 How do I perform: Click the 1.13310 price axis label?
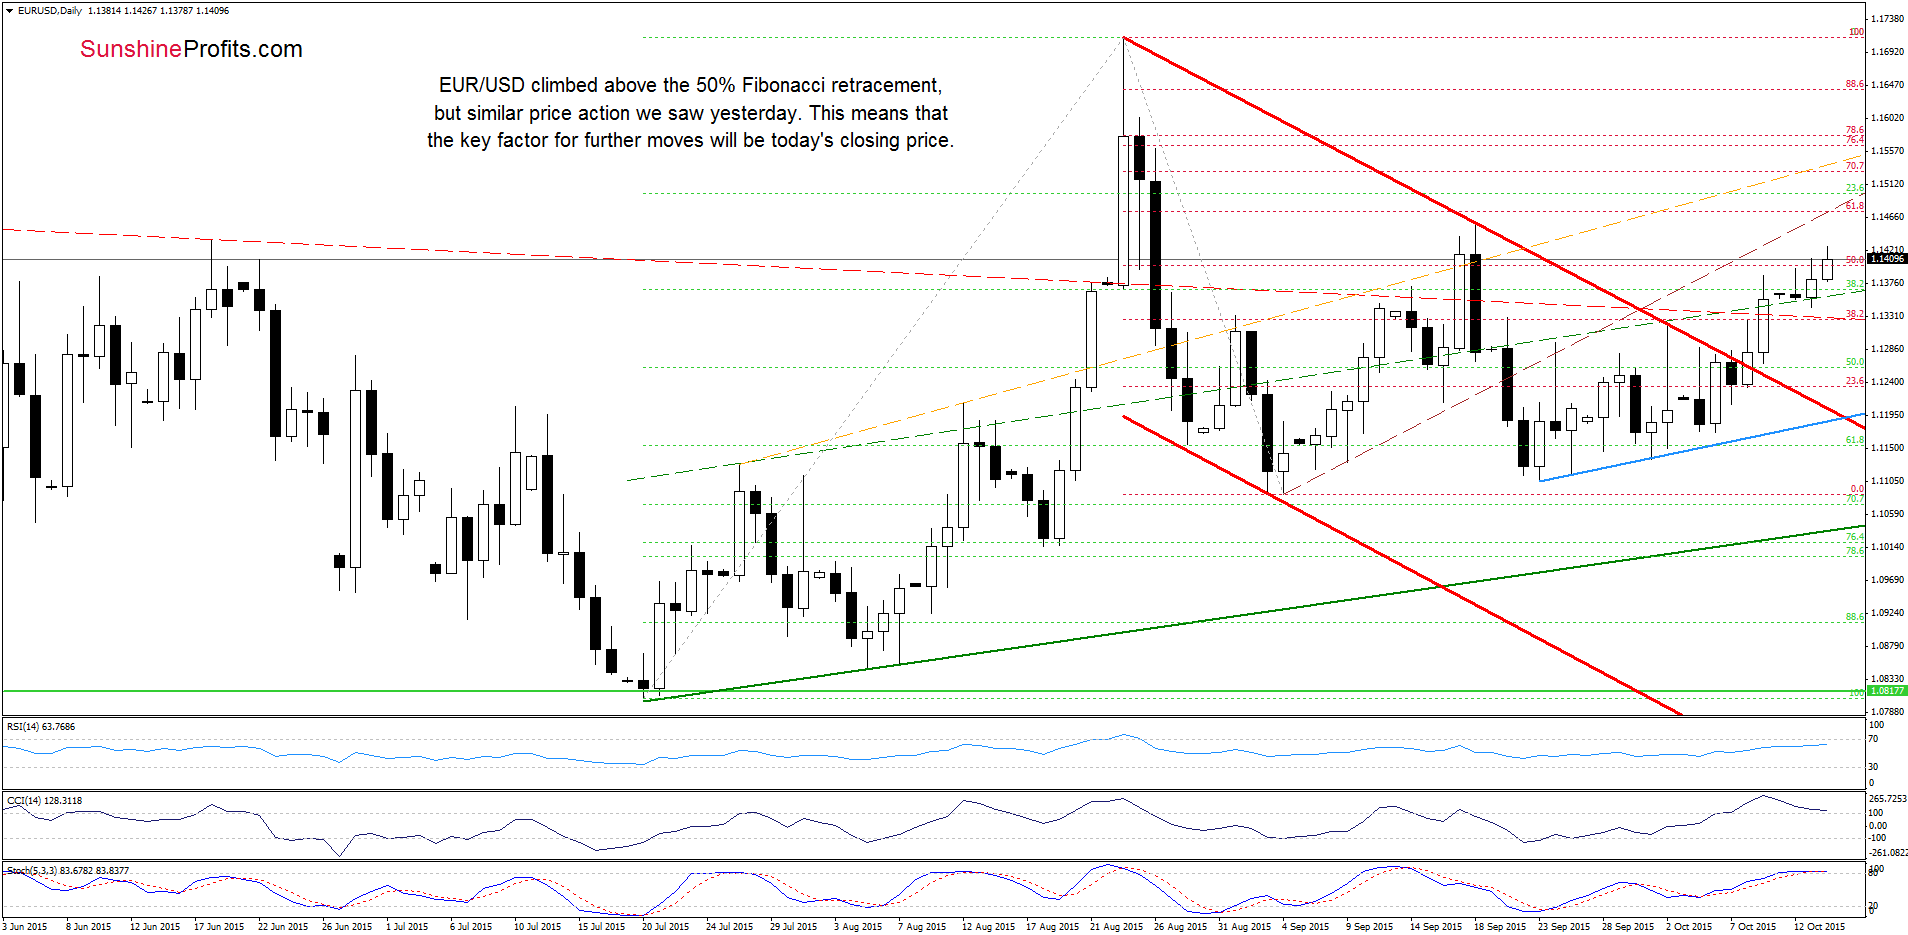(x=1888, y=316)
